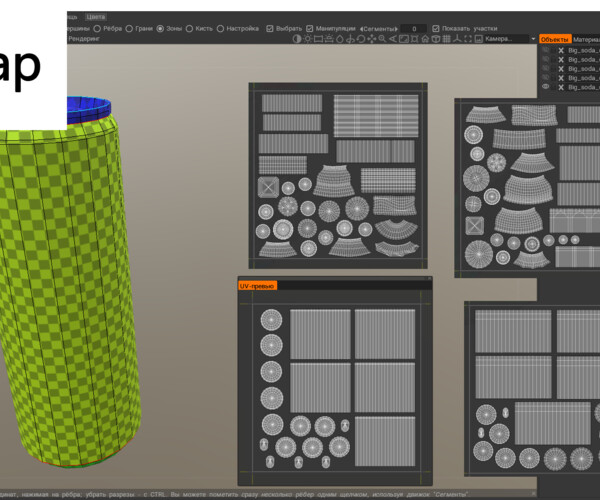Select the Рёбра radio button

click(97, 29)
